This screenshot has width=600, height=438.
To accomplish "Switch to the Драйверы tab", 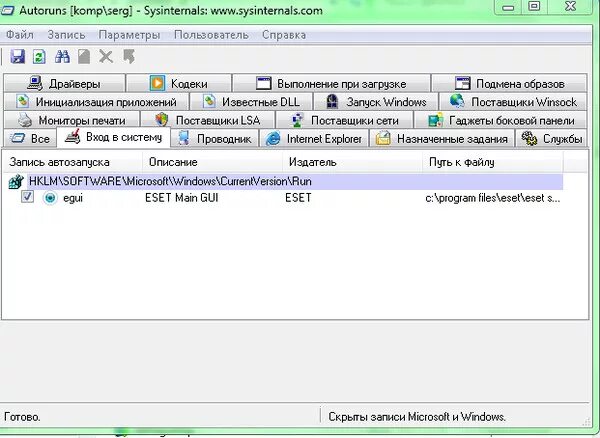I will [x=64, y=83].
